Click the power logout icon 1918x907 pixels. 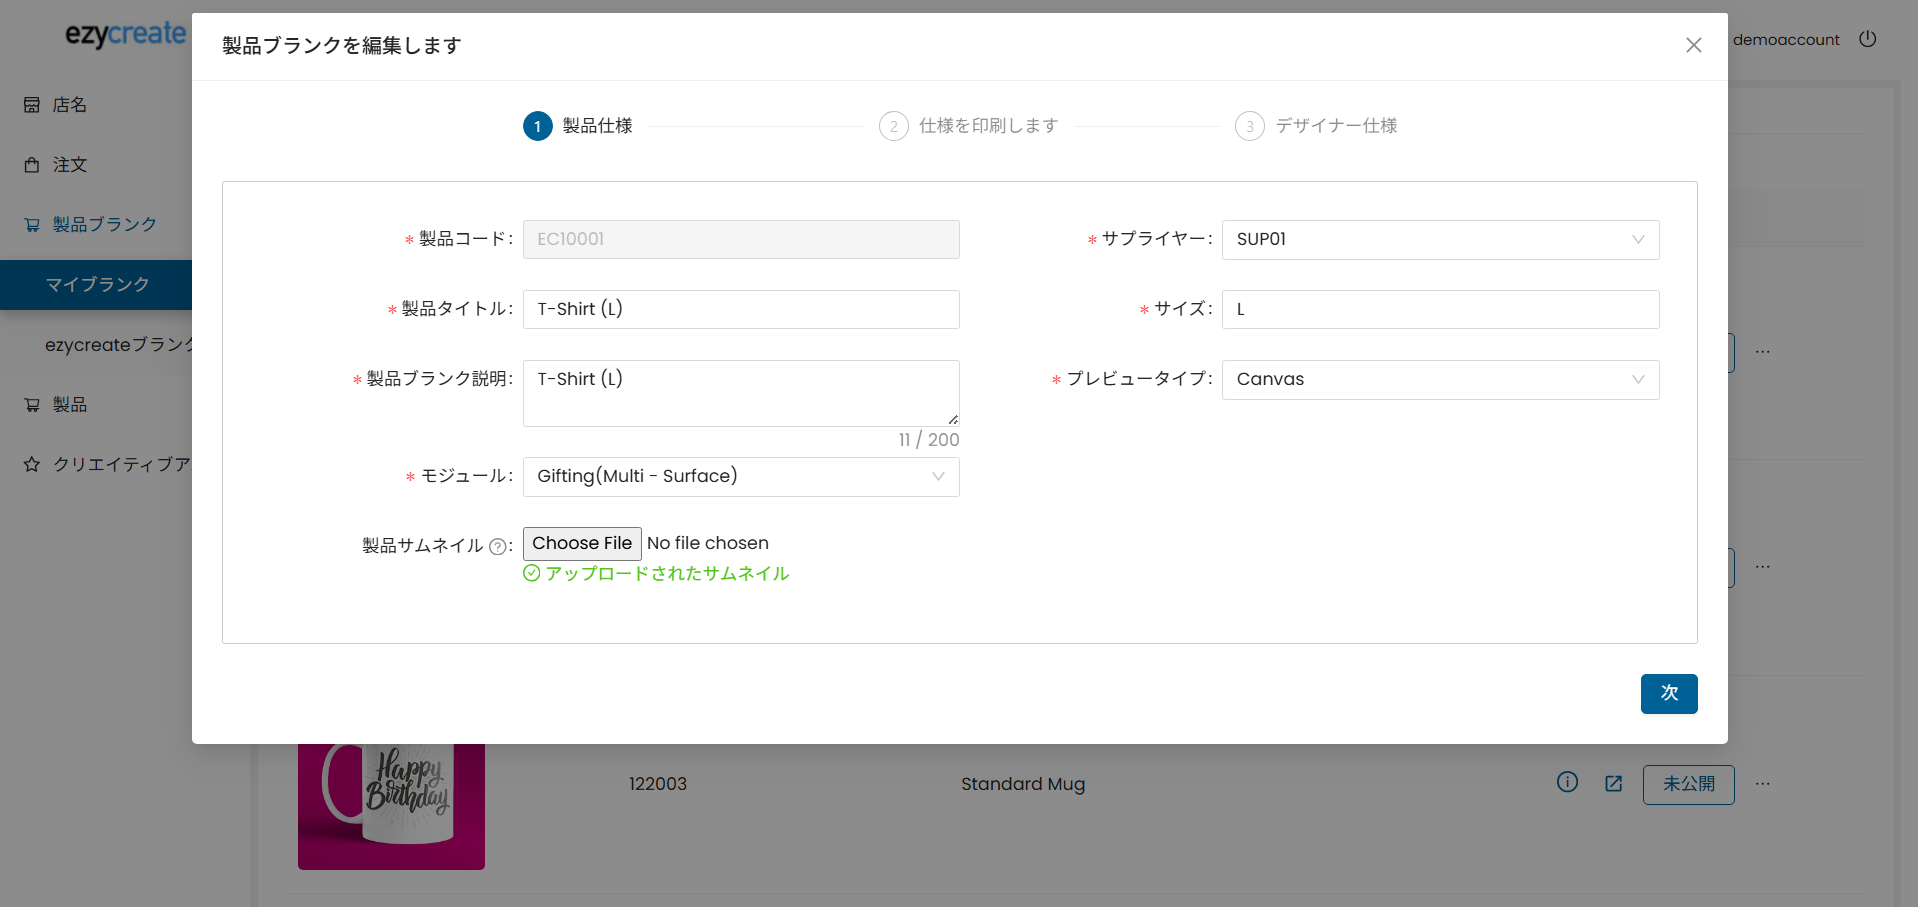pyautogui.click(x=1867, y=39)
